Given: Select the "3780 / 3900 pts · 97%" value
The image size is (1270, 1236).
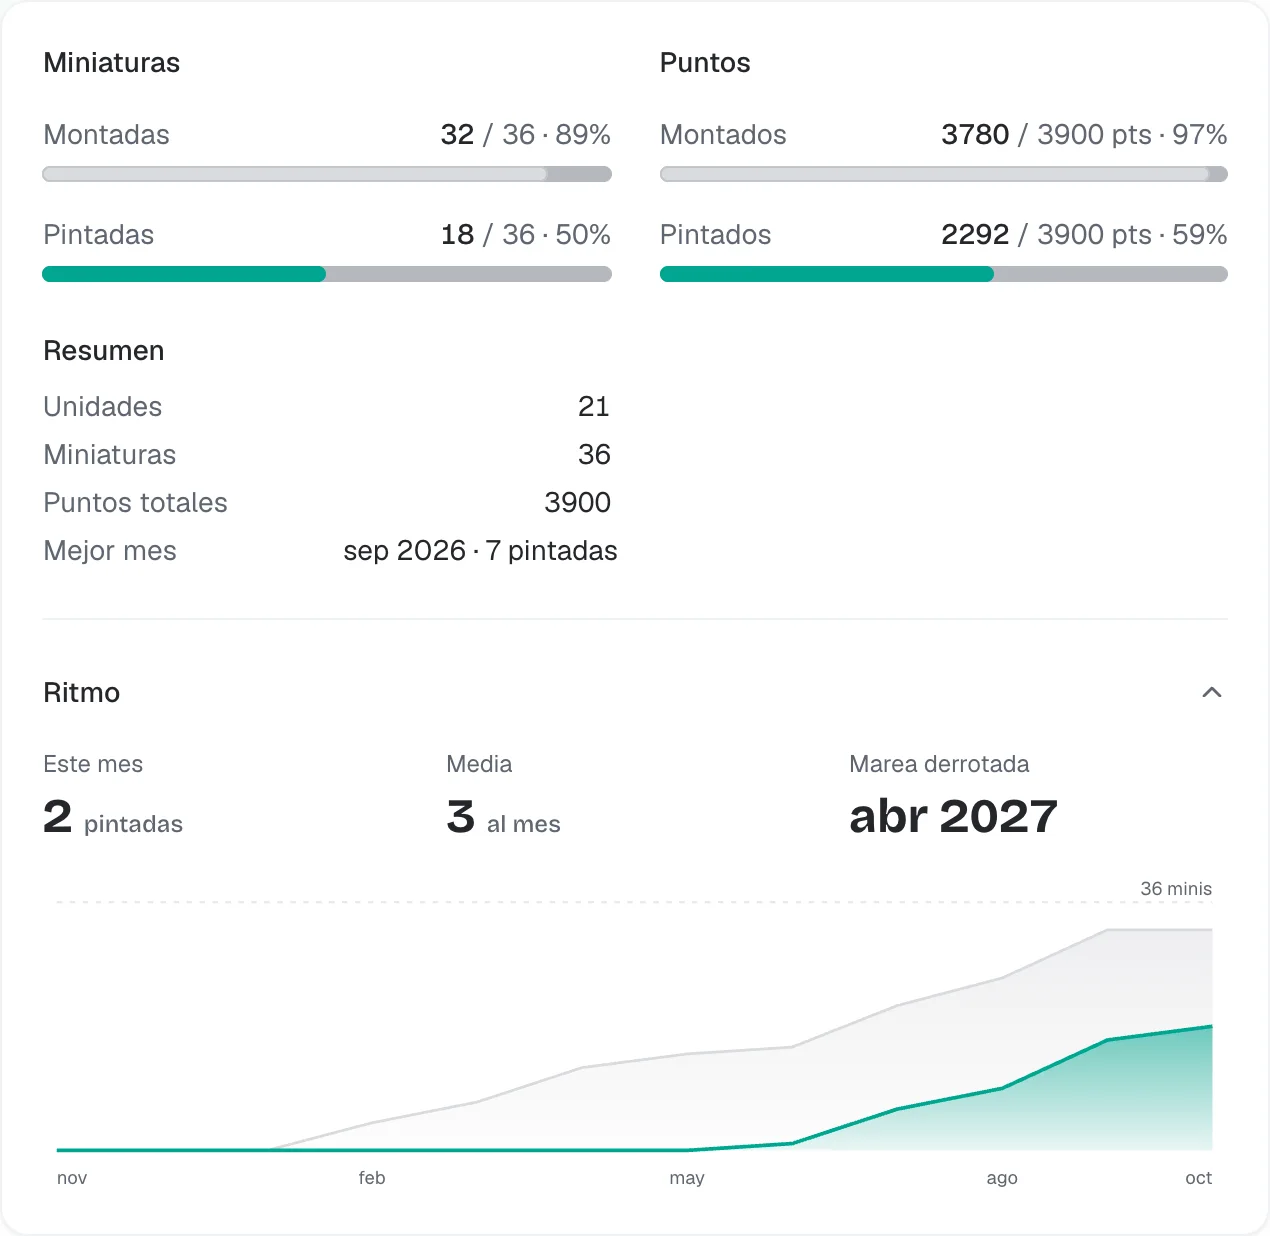Looking at the screenshot, I should click(1084, 135).
